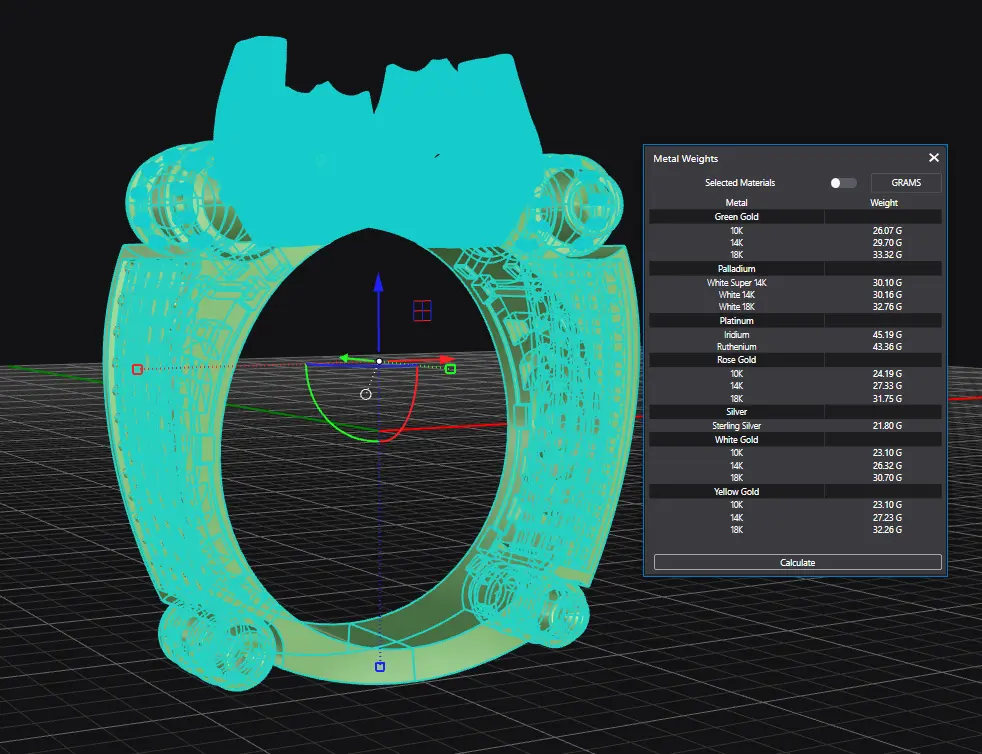Toggle the Selected Materials switch
Viewport: 982px width, 754px height.
[x=843, y=183]
